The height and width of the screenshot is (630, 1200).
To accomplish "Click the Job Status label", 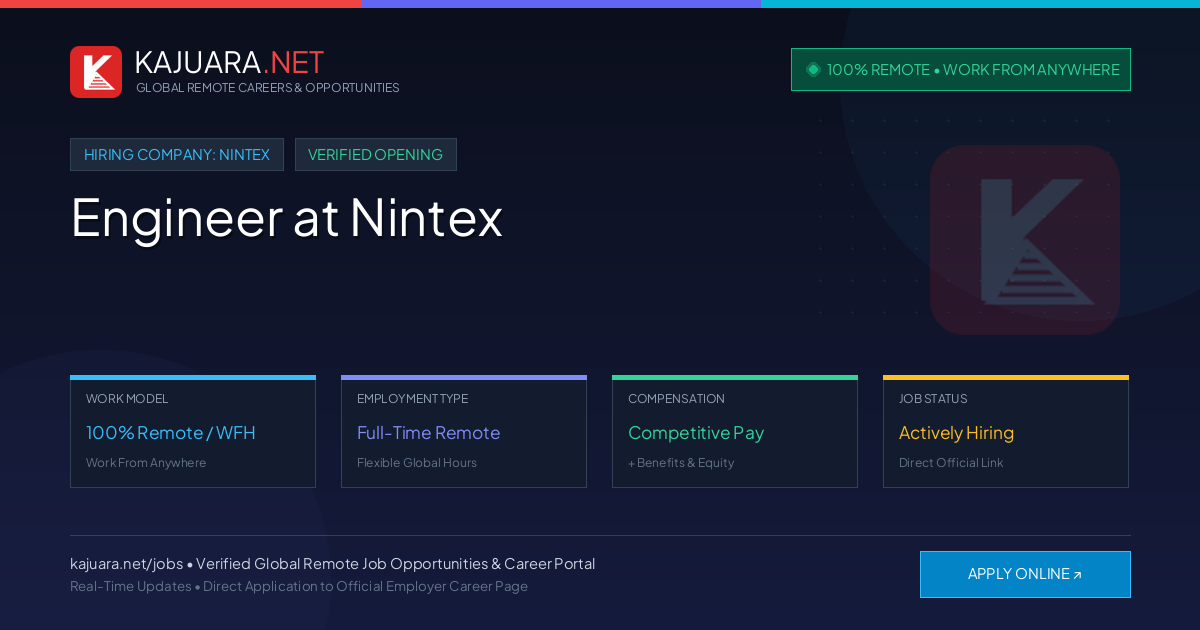I will coord(933,399).
